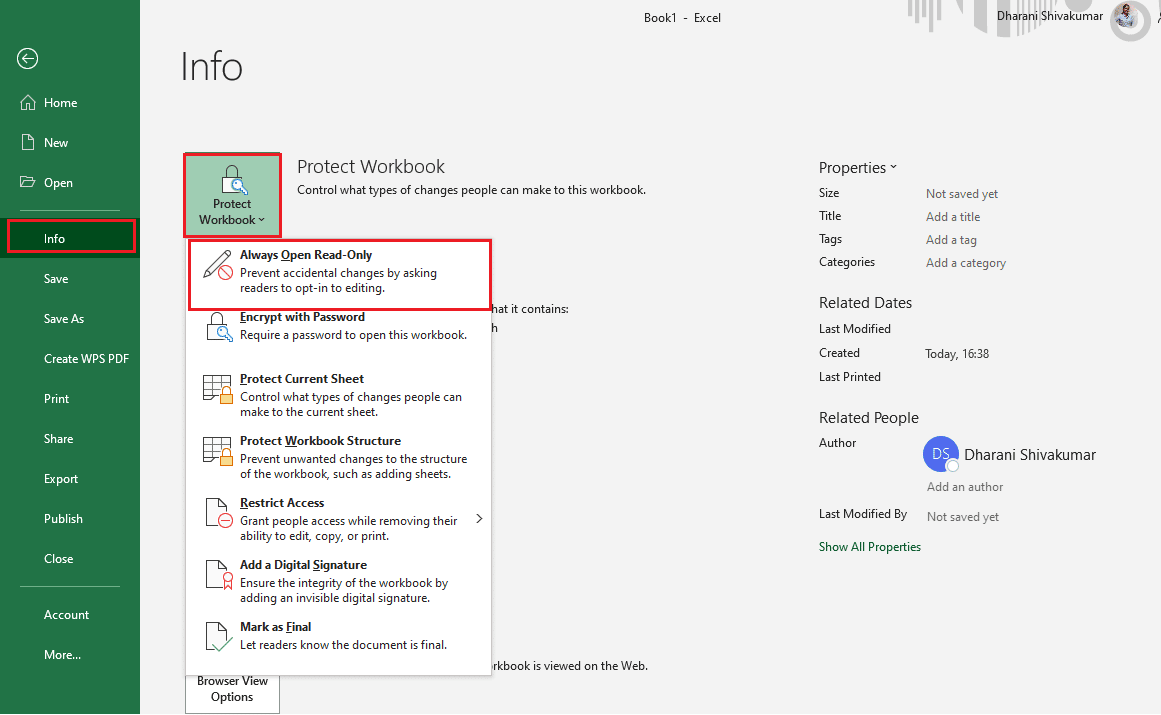Go to the Print menu item
The width and height of the screenshot is (1161, 715).
(x=56, y=399)
